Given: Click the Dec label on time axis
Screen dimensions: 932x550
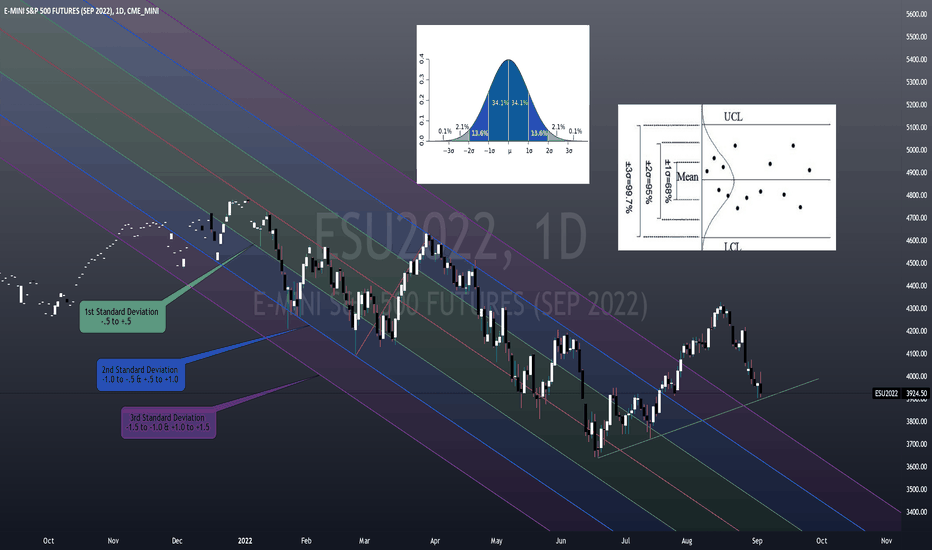Looking at the screenshot, I should click(177, 540).
